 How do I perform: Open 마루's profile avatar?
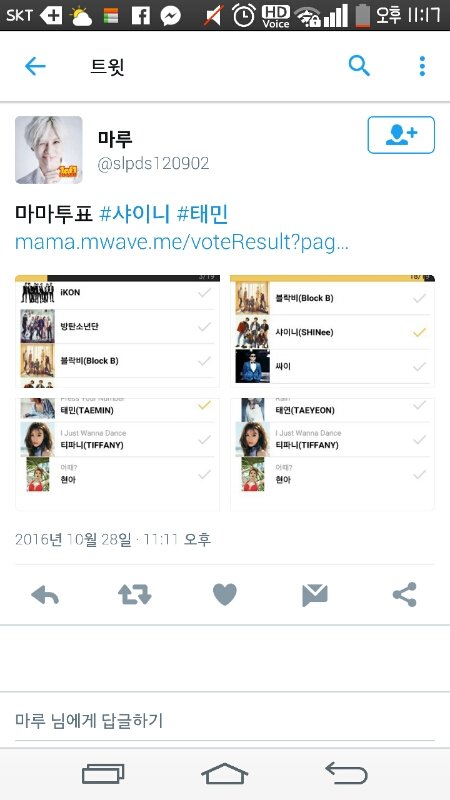click(x=48, y=149)
